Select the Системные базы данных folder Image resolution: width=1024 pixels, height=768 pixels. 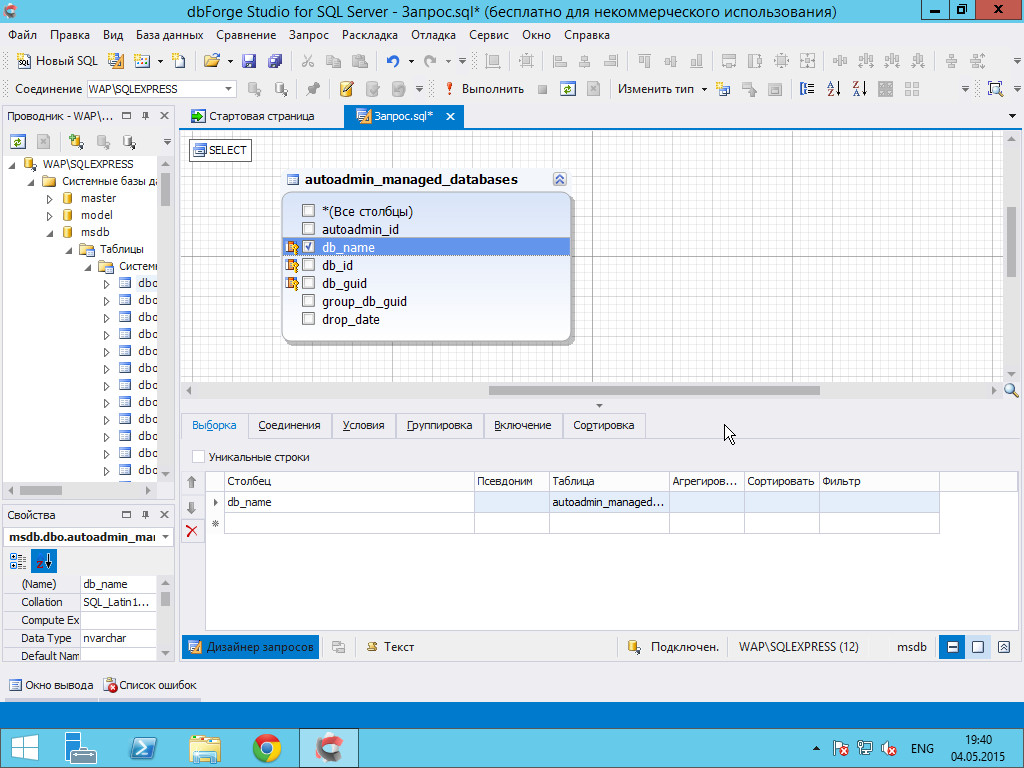(x=109, y=181)
